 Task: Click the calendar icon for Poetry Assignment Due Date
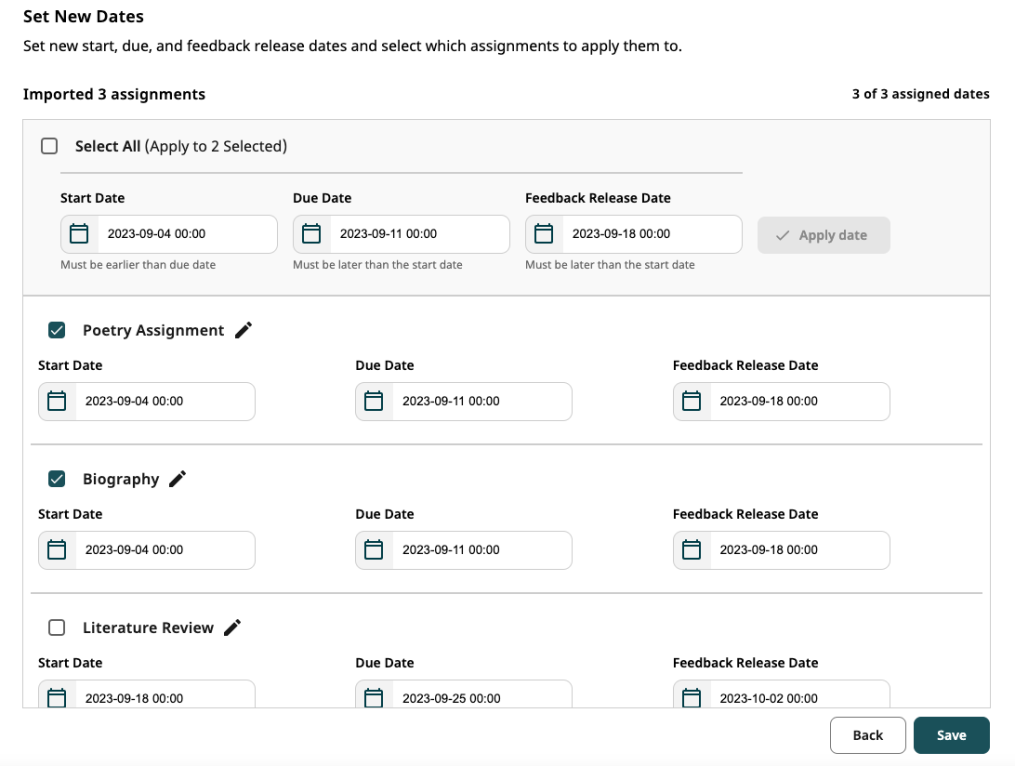373,401
